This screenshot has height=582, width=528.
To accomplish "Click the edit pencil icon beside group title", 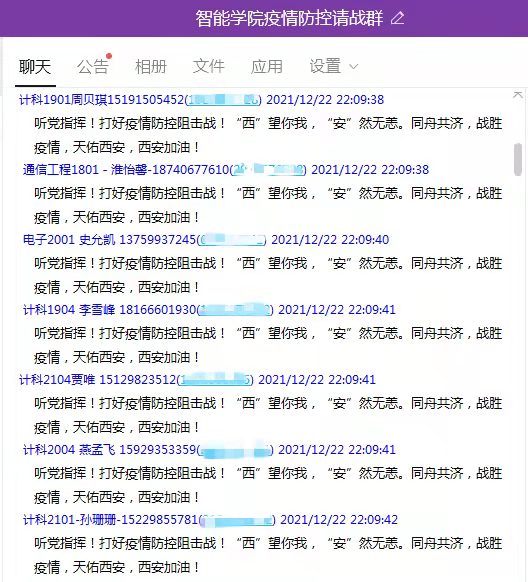I will pyautogui.click(x=397, y=17).
